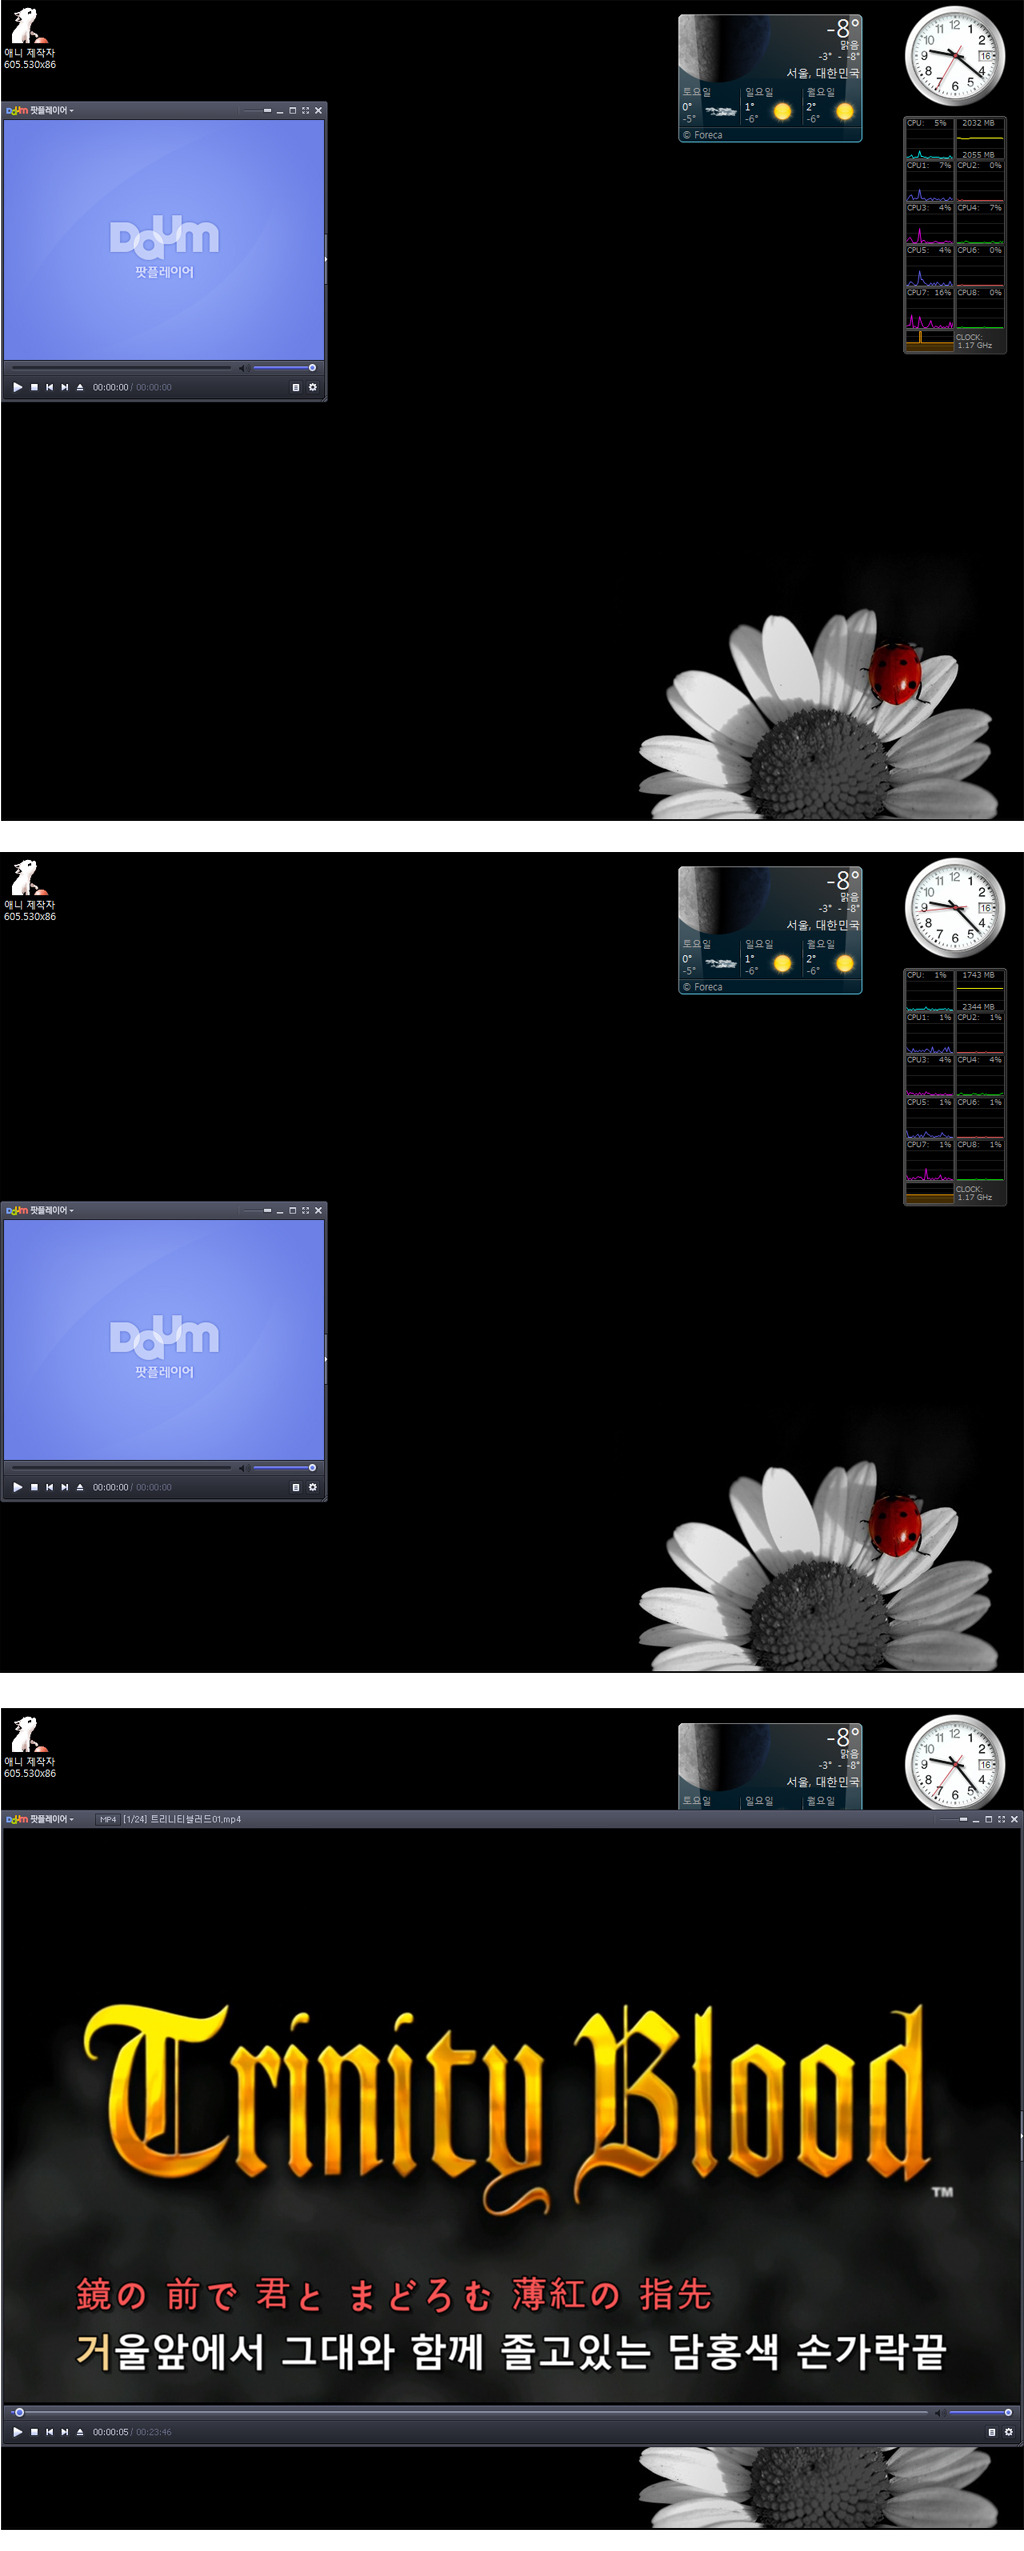The height and width of the screenshot is (2551, 1024).
Task: Open preferences gear in Trinity Blood player
Action: (1008, 2432)
